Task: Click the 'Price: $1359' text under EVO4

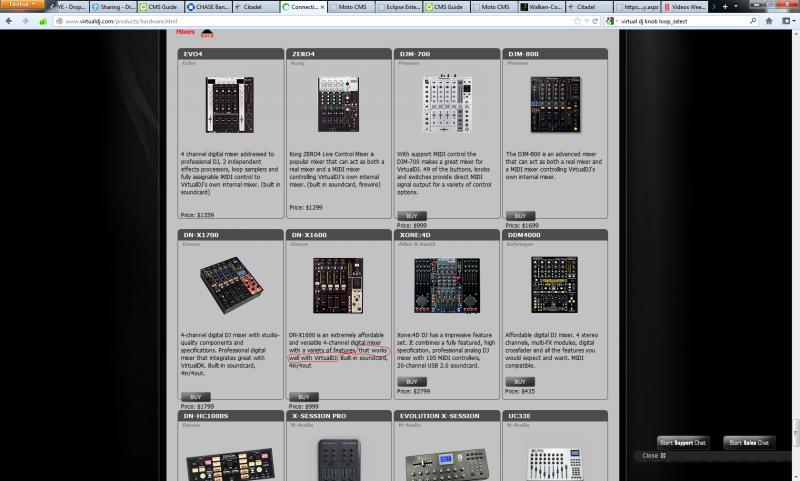Action: tap(197, 215)
